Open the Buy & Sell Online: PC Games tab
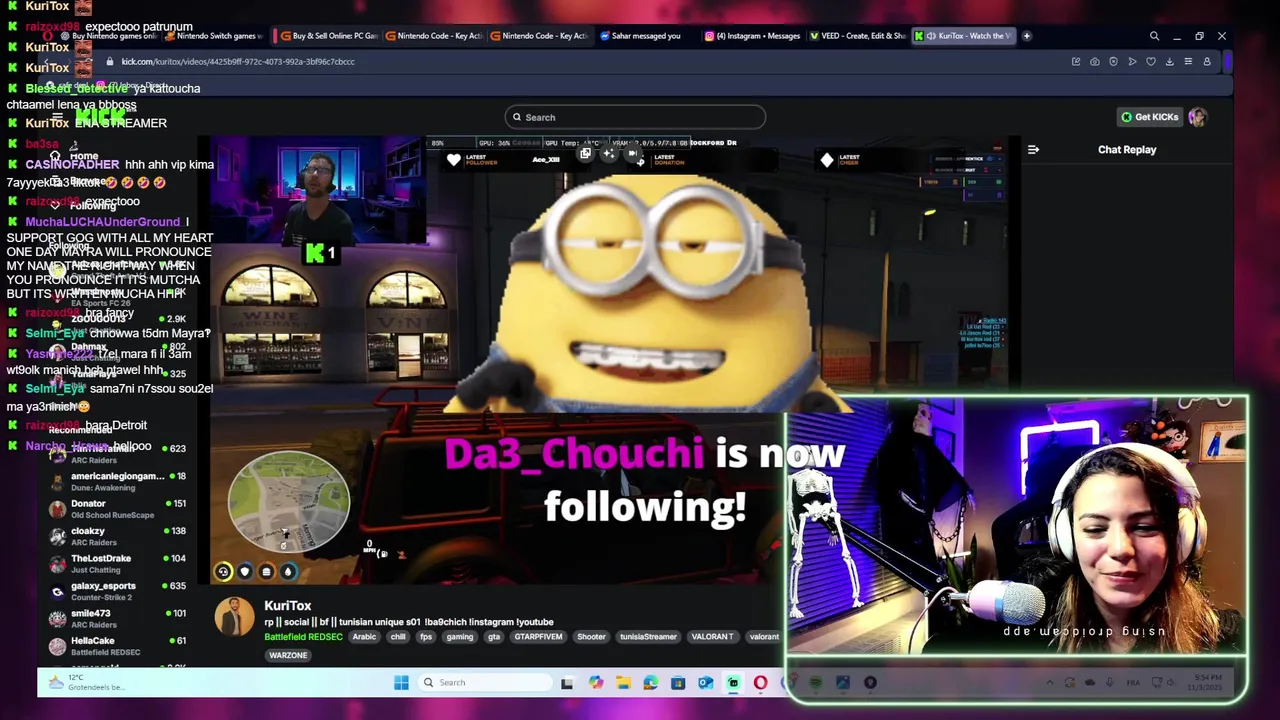 click(x=328, y=36)
